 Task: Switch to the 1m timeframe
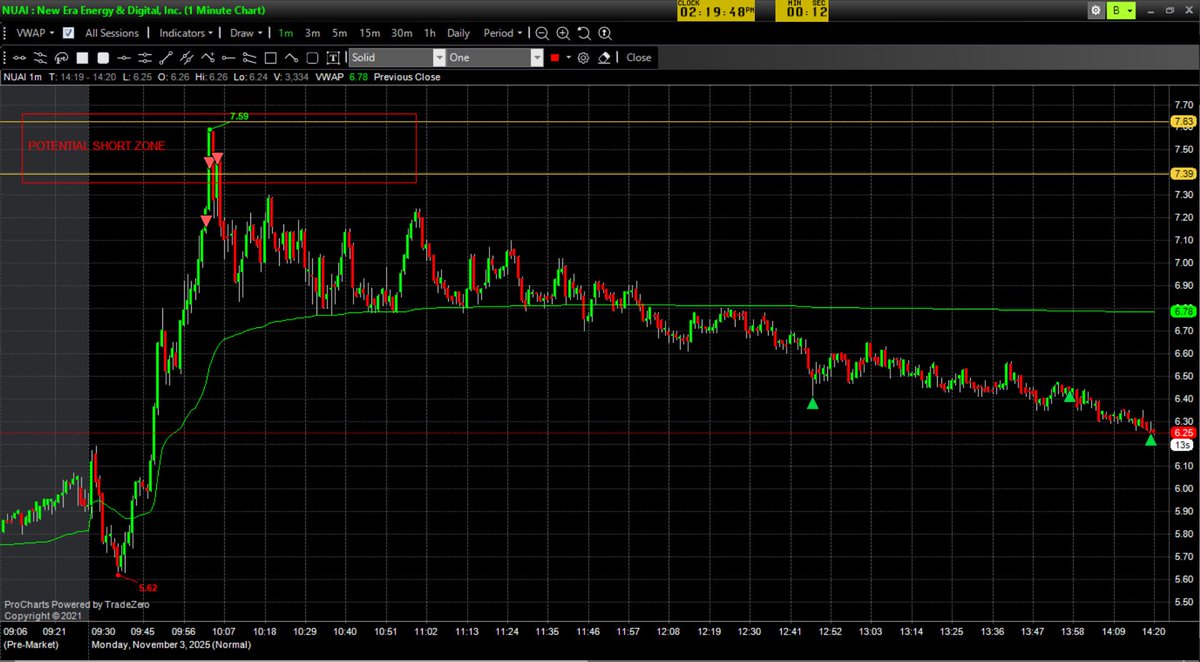click(x=286, y=32)
